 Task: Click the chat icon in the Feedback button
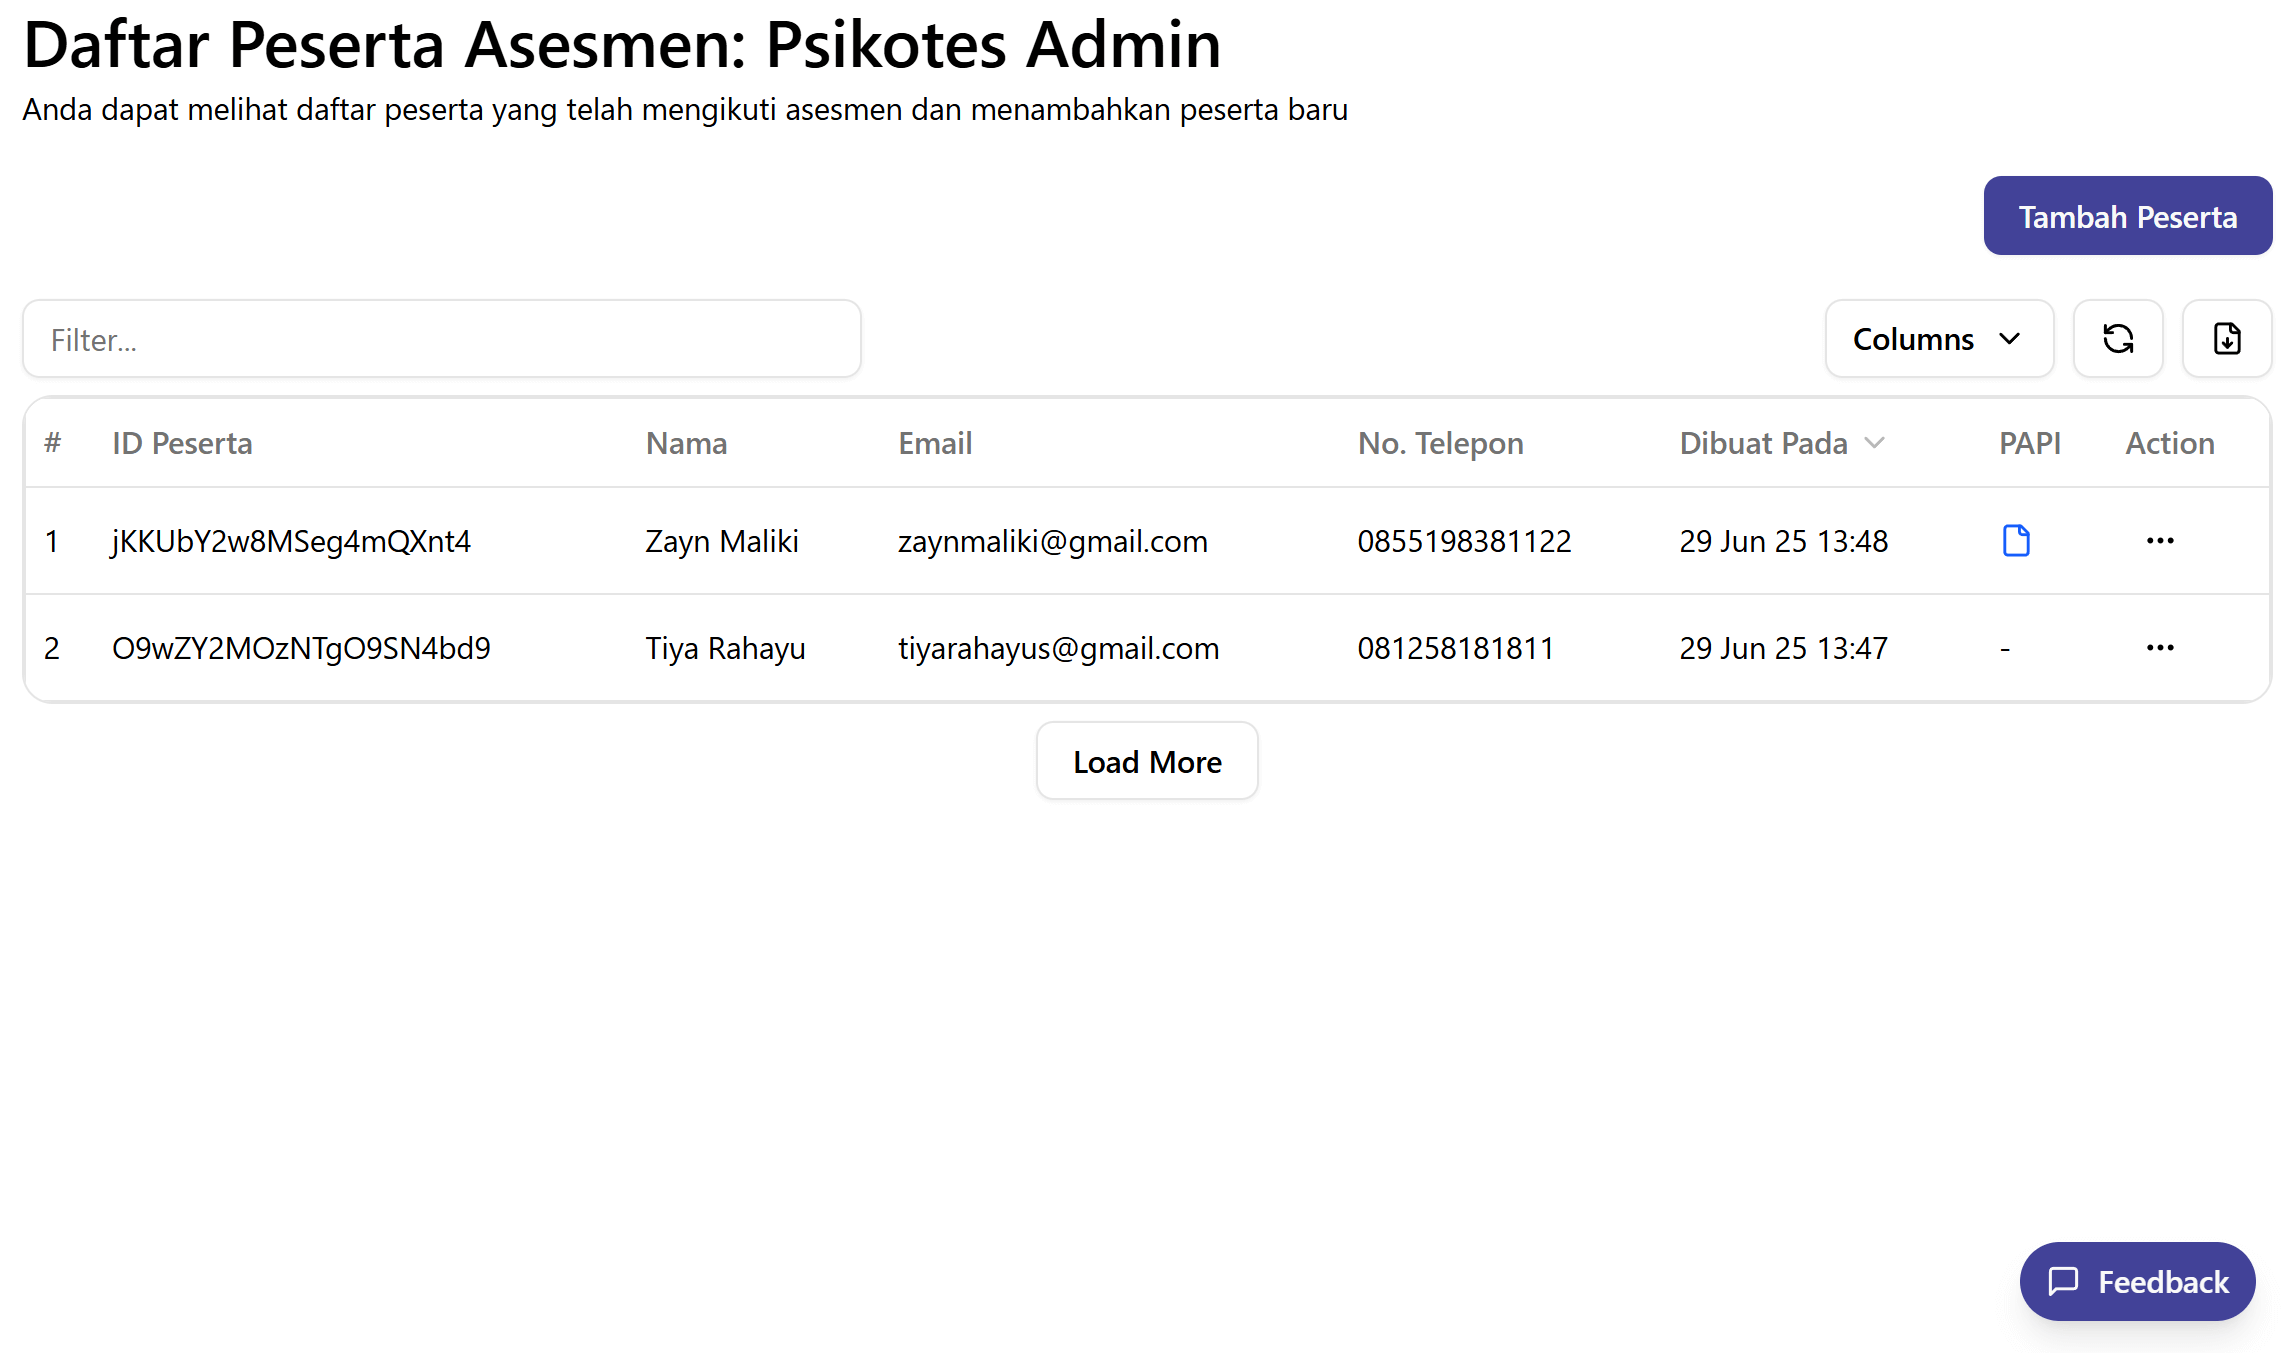(x=2063, y=1281)
